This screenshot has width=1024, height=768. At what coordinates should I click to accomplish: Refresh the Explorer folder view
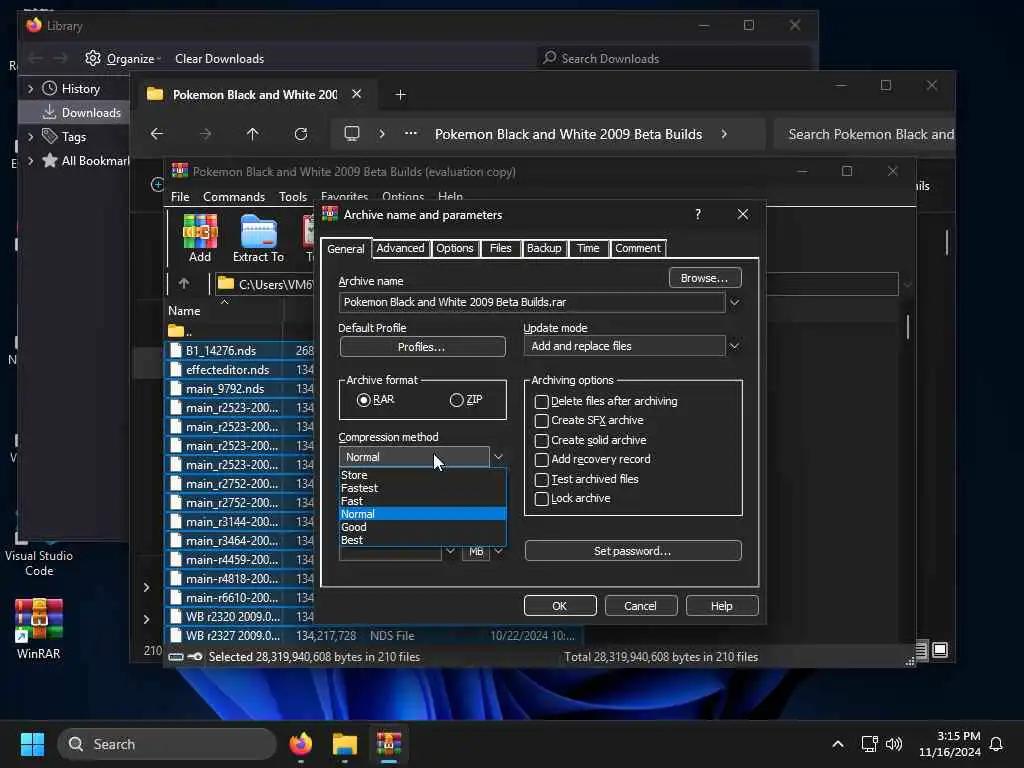[300, 134]
